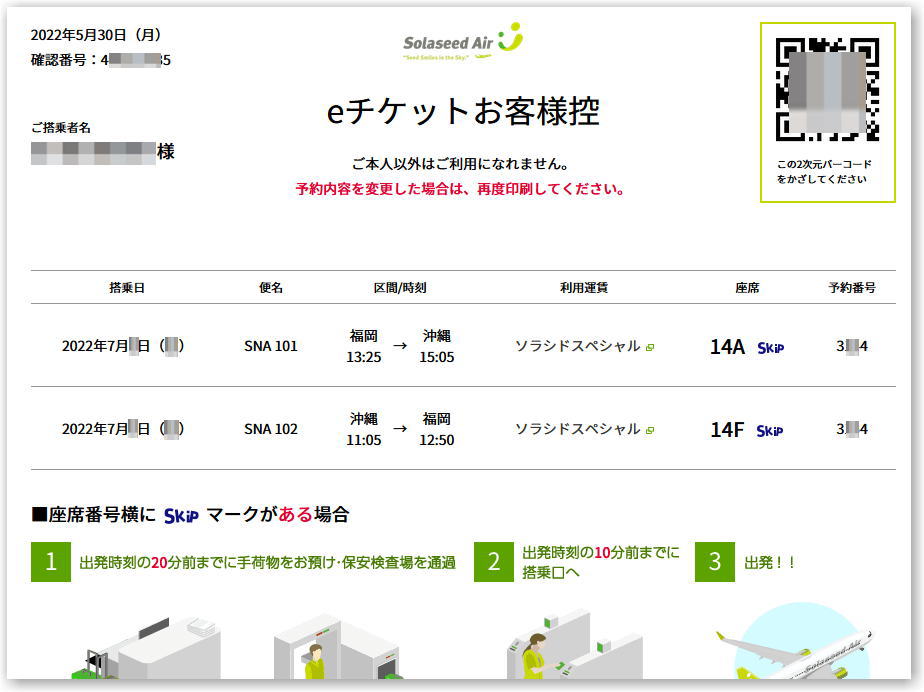Screen dimensions: 924x692
Task: Open fare info icon for SNA 101 row
Action: (x=649, y=348)
